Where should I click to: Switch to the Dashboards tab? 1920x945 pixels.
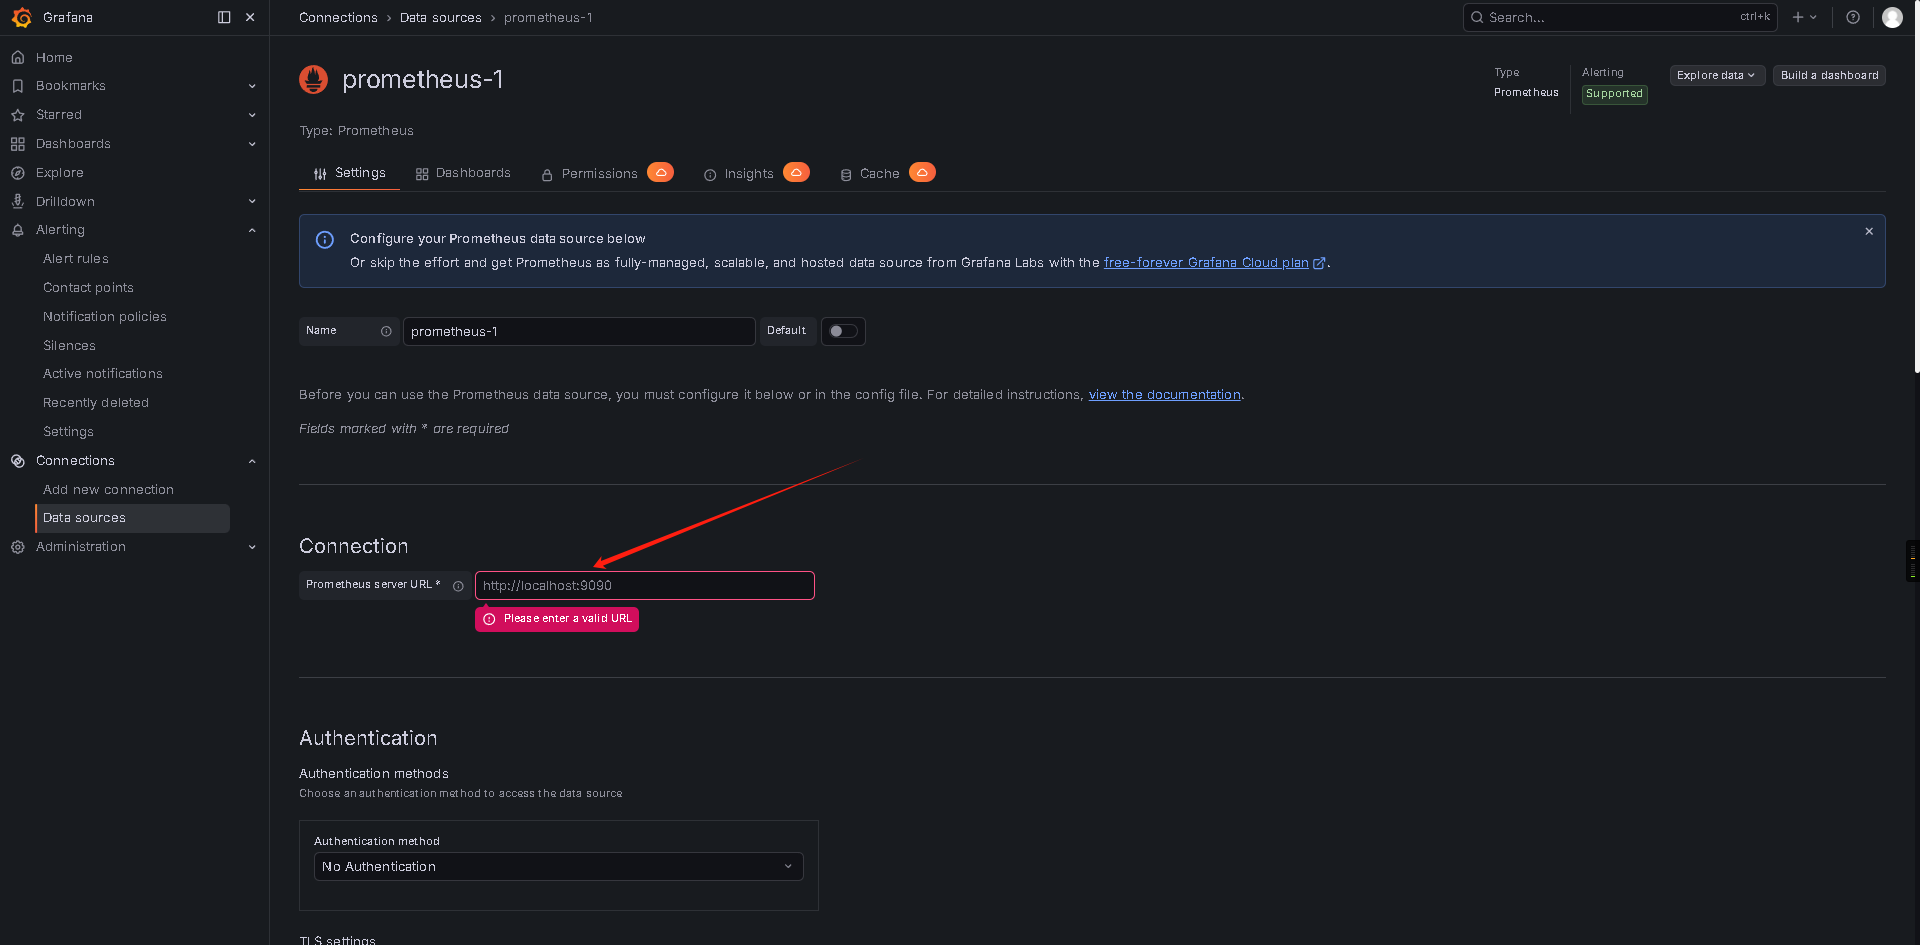tap(463, 174)
